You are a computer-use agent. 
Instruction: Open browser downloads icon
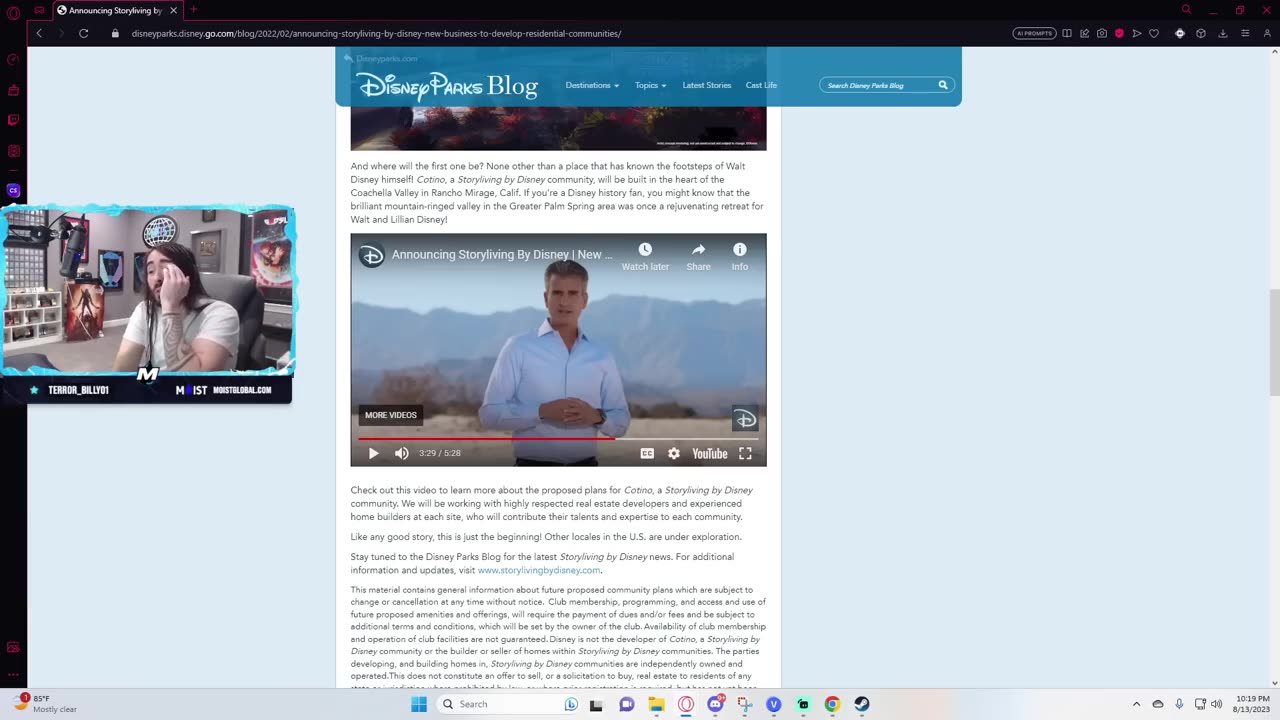[x=1222, y=33]
